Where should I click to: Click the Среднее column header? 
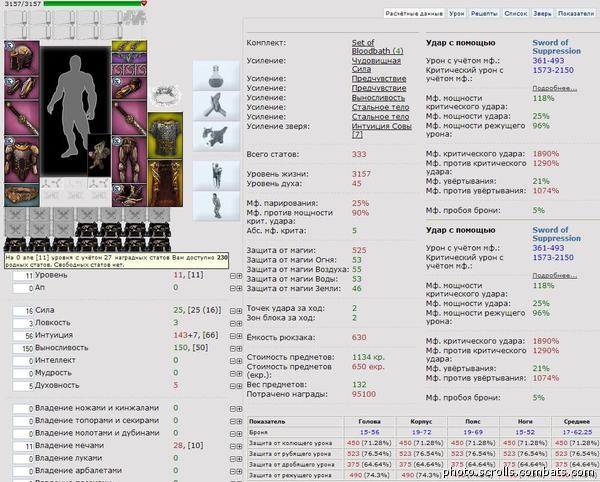pyautogui.click(x=576, y=422)
